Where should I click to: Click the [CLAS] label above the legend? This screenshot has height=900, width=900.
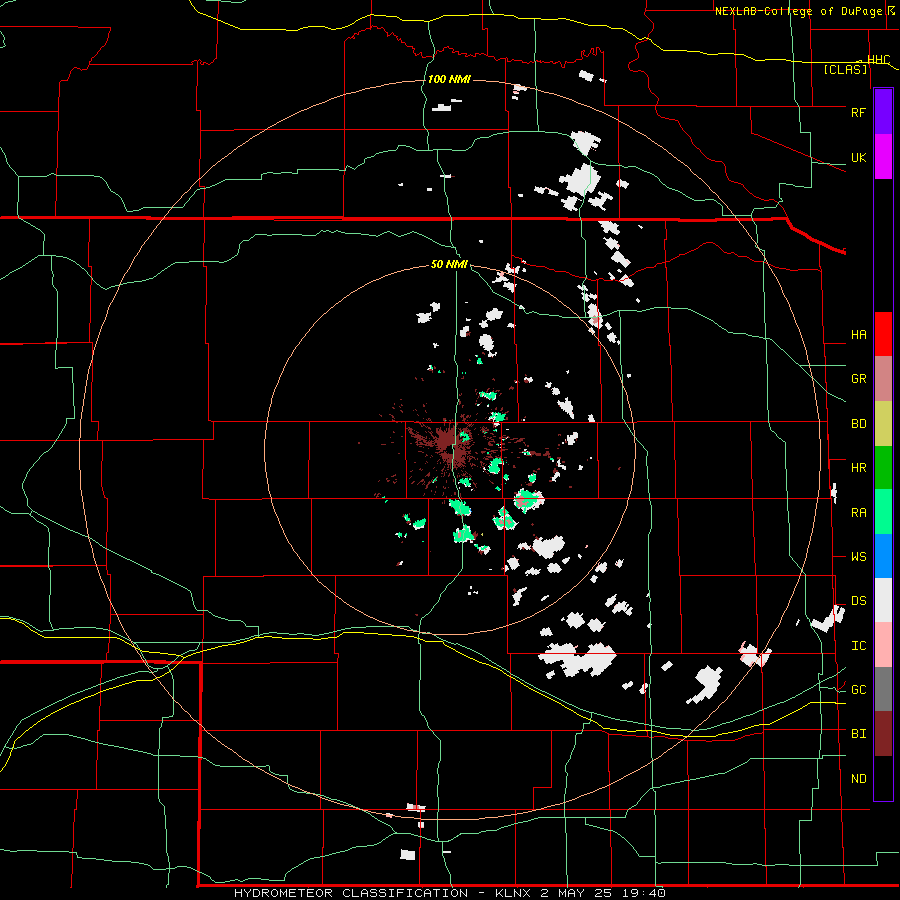coord(845,69)
